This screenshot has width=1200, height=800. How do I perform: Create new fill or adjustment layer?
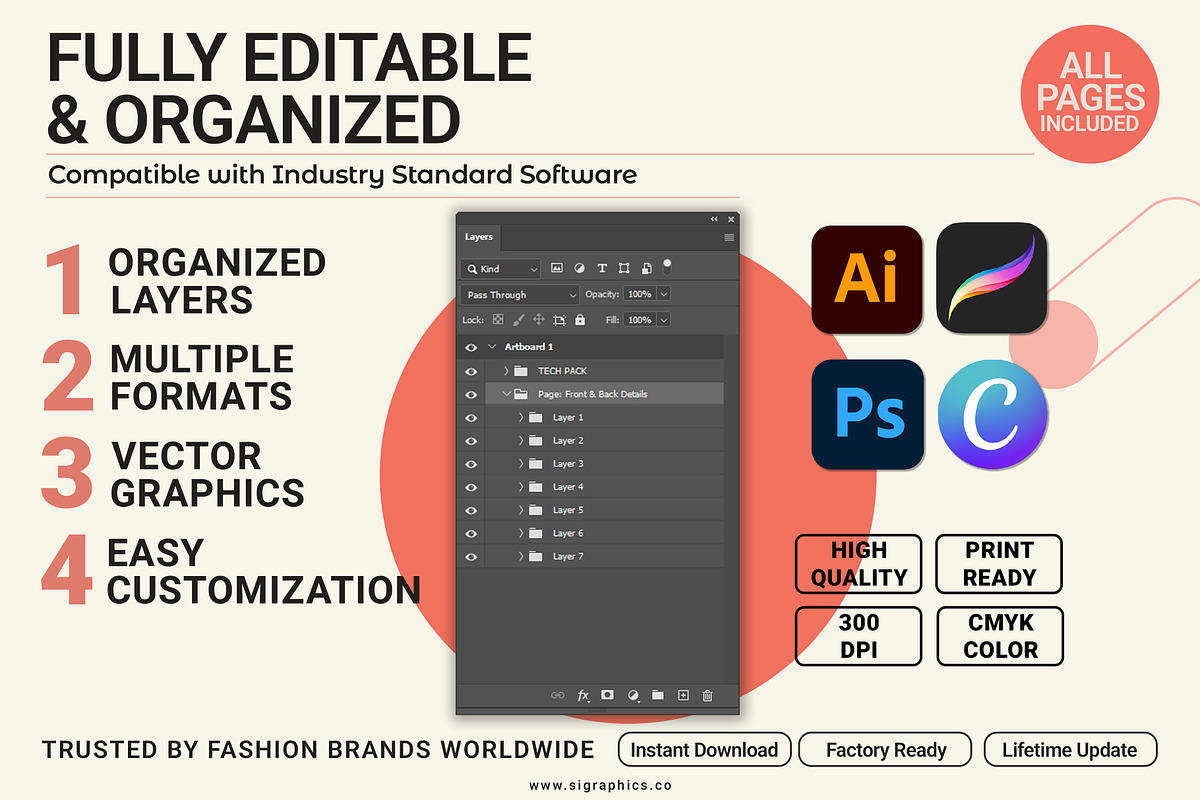coord(633,695)
